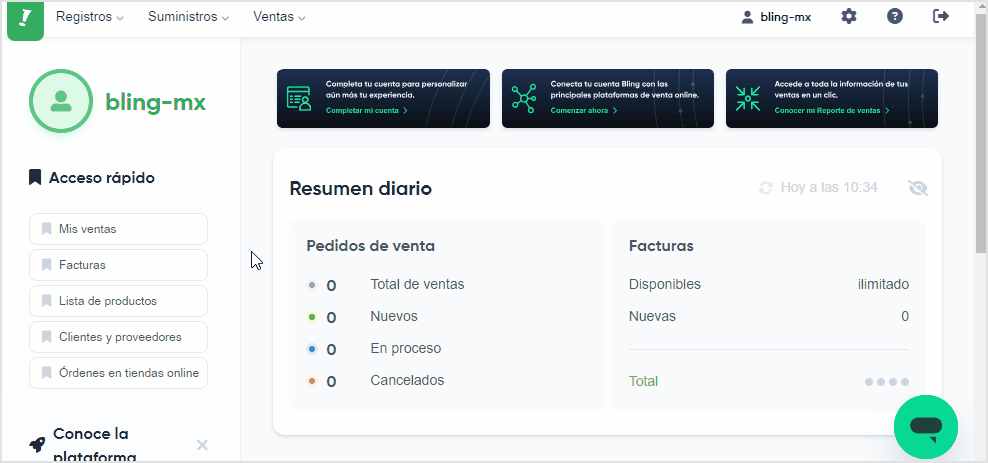988x463 pixels.
Task: Click the logout exit icon
Action: (941, 16)
